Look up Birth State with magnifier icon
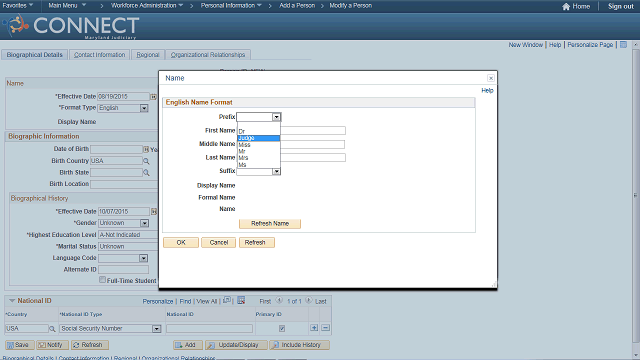 point(146,173)
